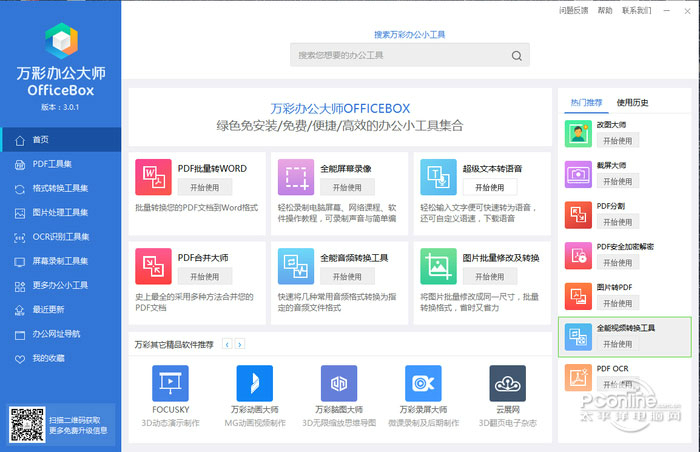Show next page of recommended software
Screen dimensions: 700x452
click(240, 344)
